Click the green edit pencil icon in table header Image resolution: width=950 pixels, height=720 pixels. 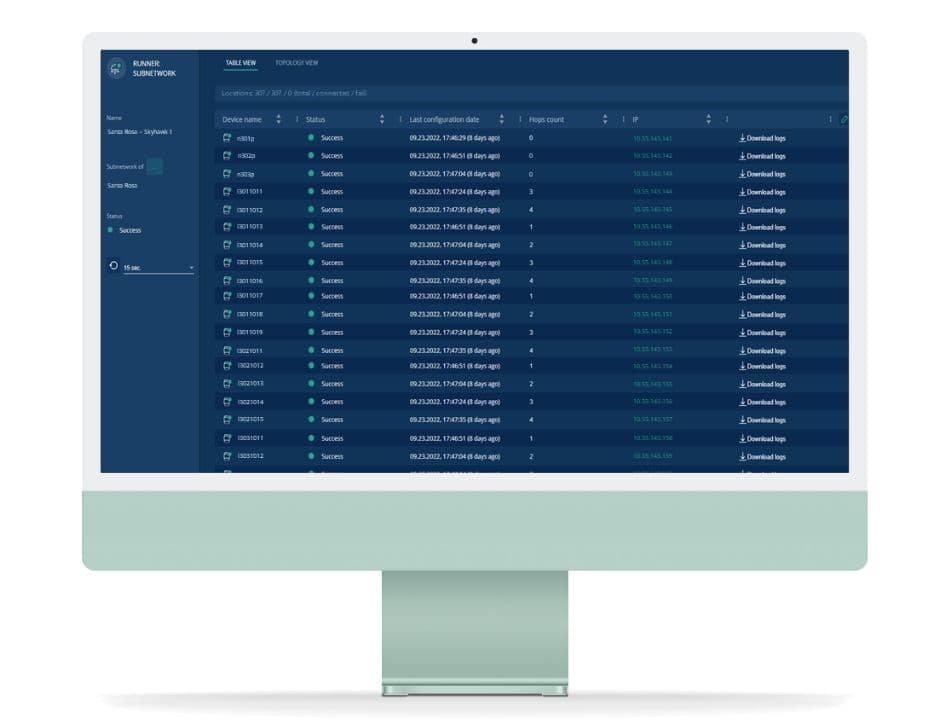tap(843, 119)
